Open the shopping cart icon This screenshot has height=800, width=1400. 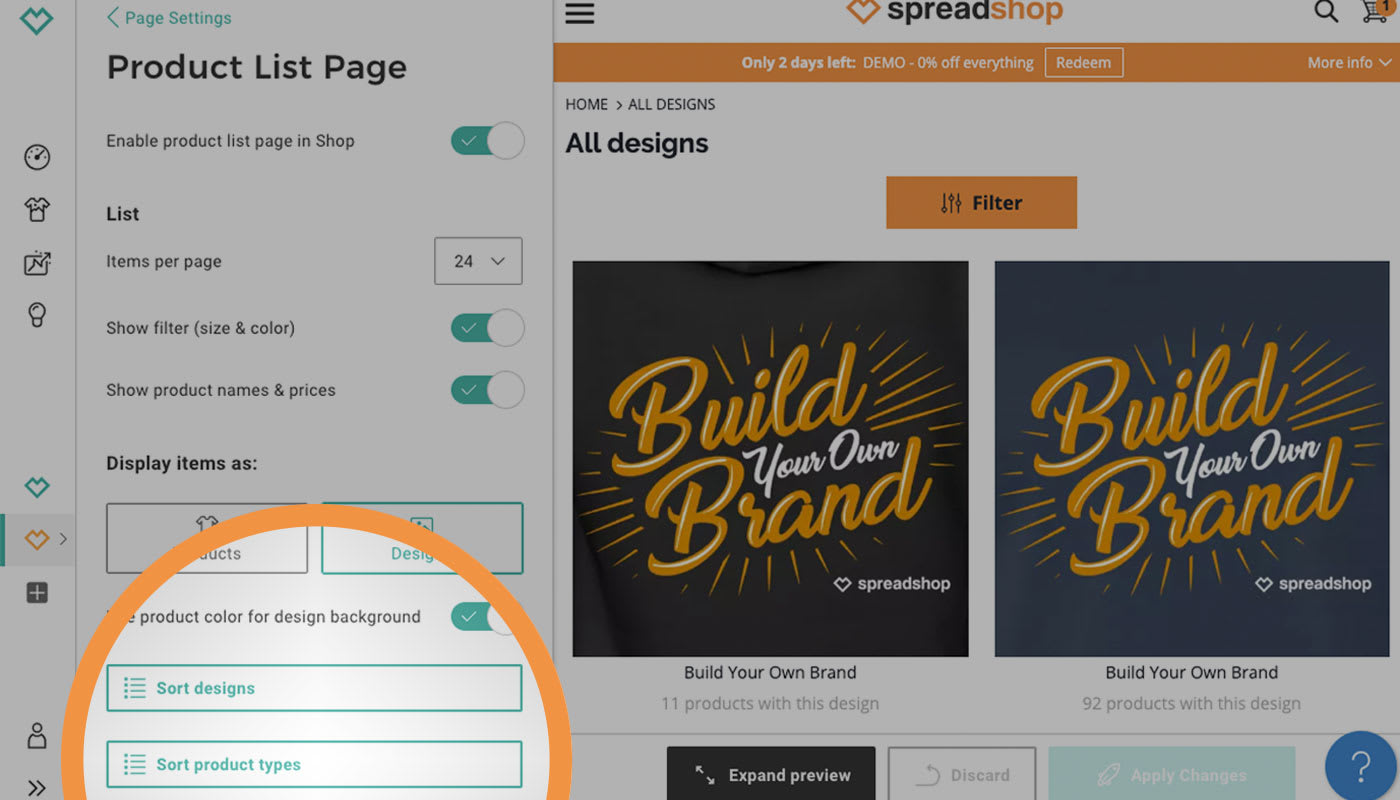tap(1375, 12)
